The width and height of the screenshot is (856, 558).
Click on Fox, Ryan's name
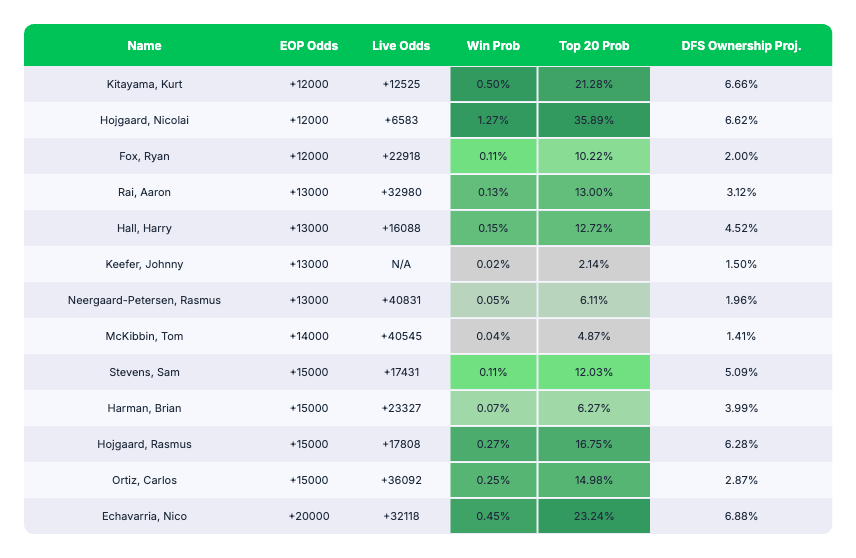point(144,156)
